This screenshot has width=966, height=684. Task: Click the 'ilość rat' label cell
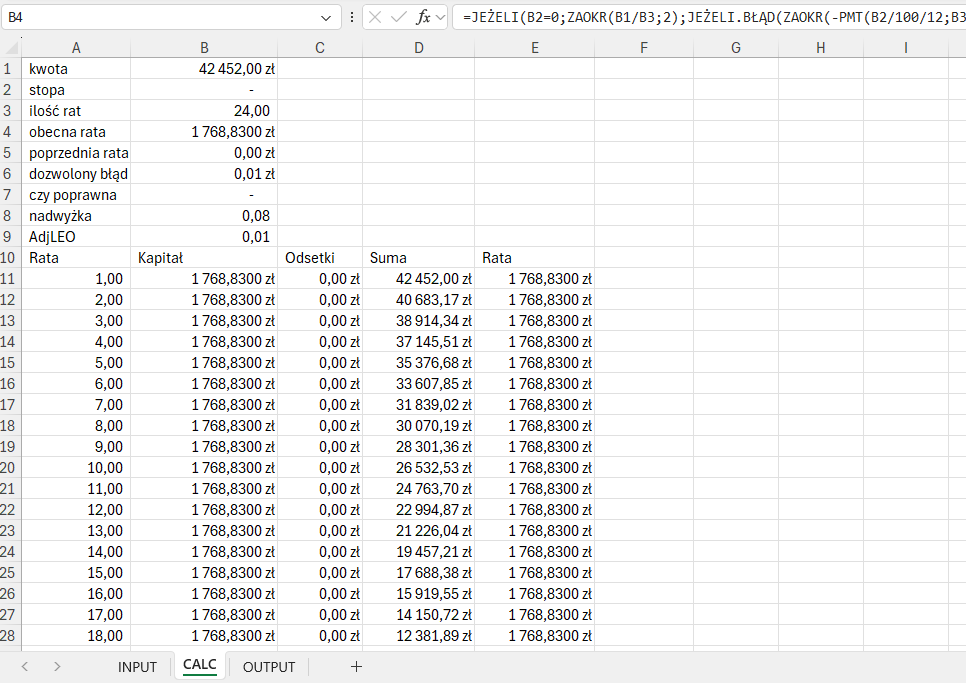click(x=76, y=110)
